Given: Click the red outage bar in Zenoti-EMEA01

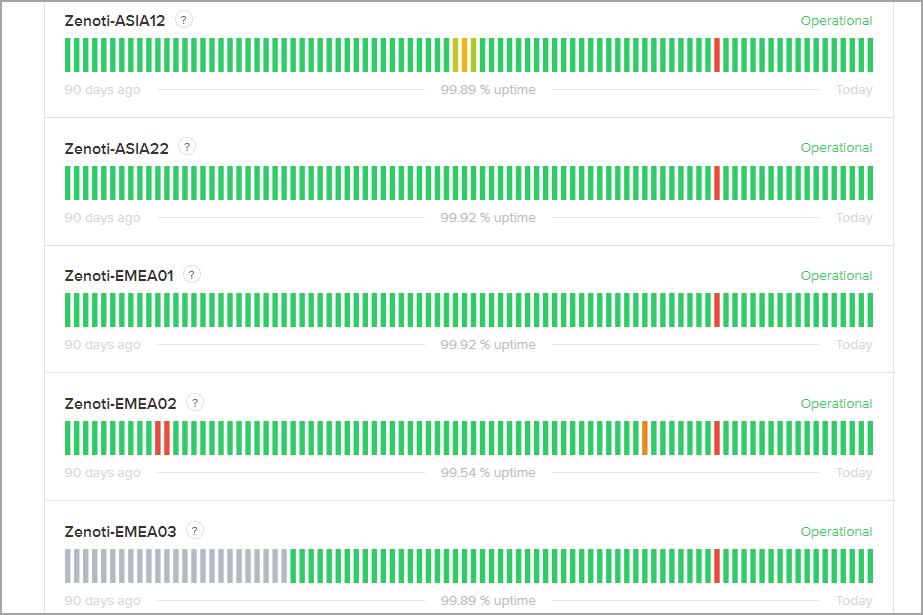Looking at the screenshot, I should (x=717, y=310).
